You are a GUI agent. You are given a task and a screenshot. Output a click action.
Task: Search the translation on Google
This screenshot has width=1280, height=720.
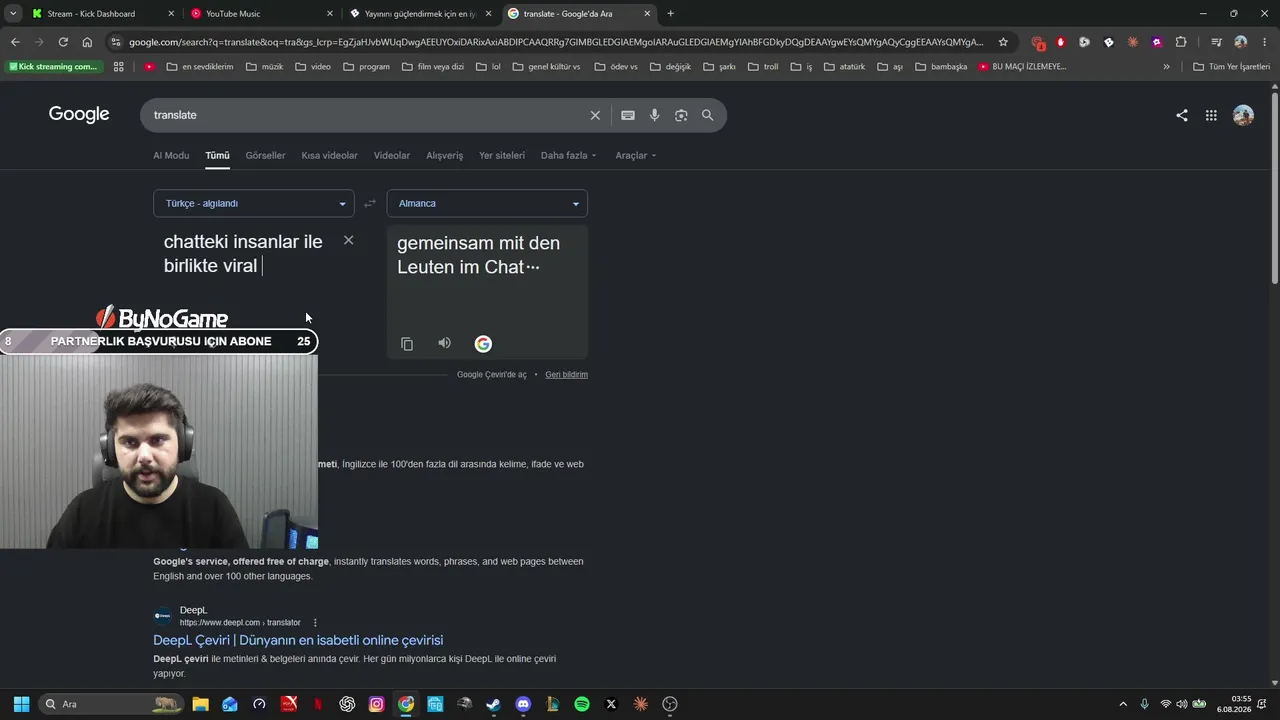click(x=483, y=344)
